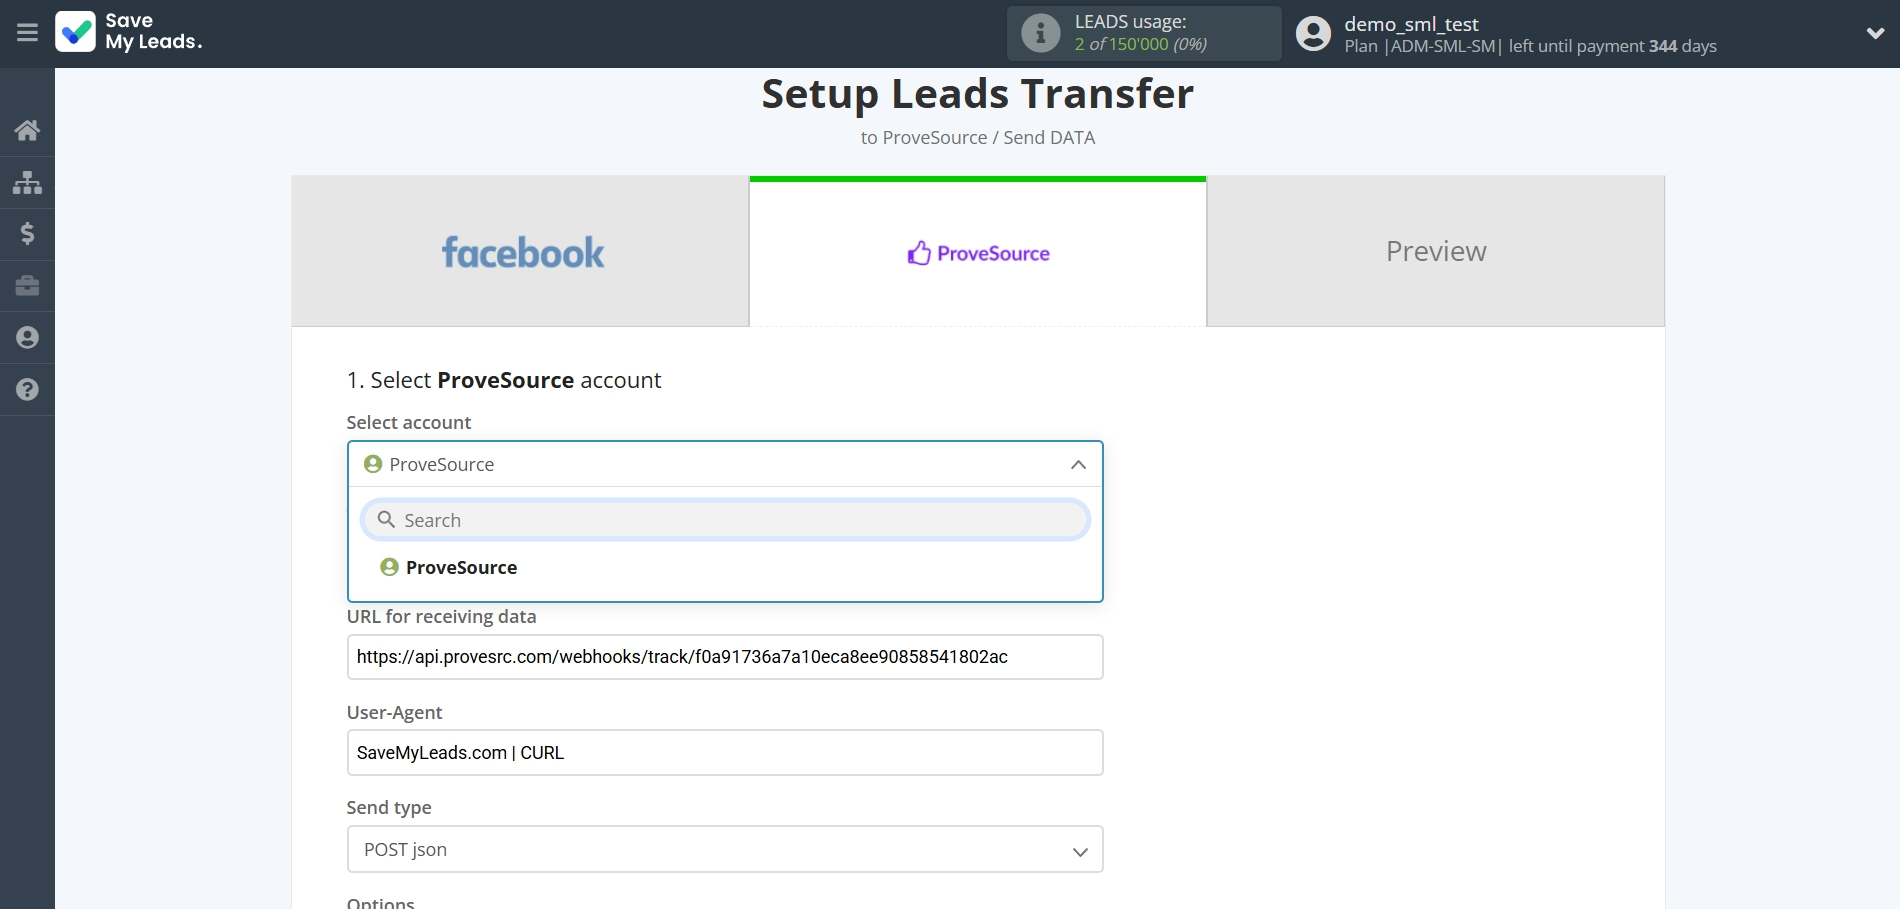Click the dollar billing icon in the sidebar
Viewport: 1900px width, 909px height.
(27, 234)
